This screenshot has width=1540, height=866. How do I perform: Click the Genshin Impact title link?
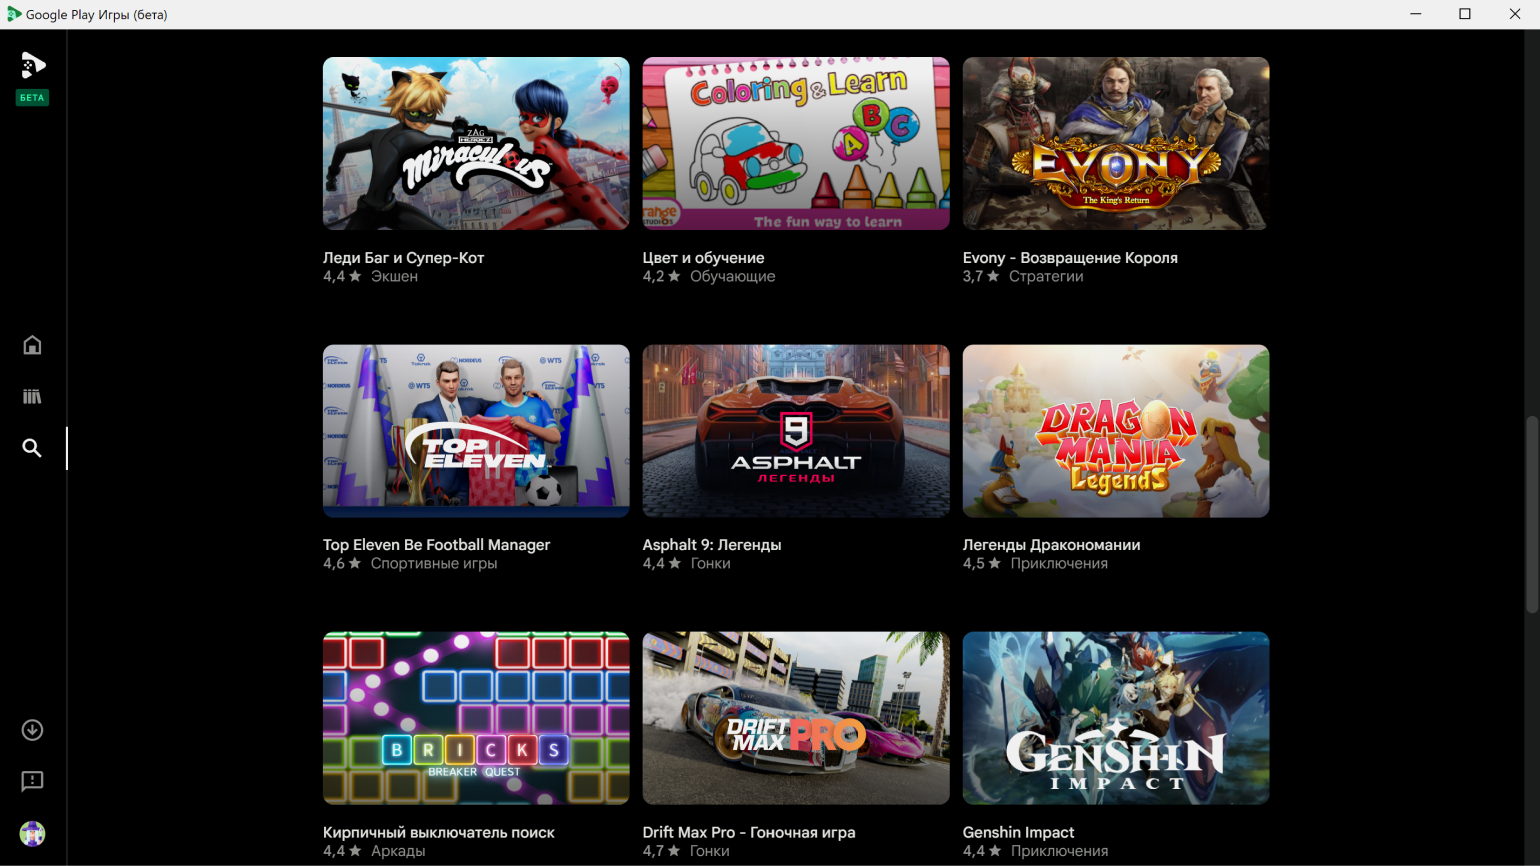point(1018,832)
